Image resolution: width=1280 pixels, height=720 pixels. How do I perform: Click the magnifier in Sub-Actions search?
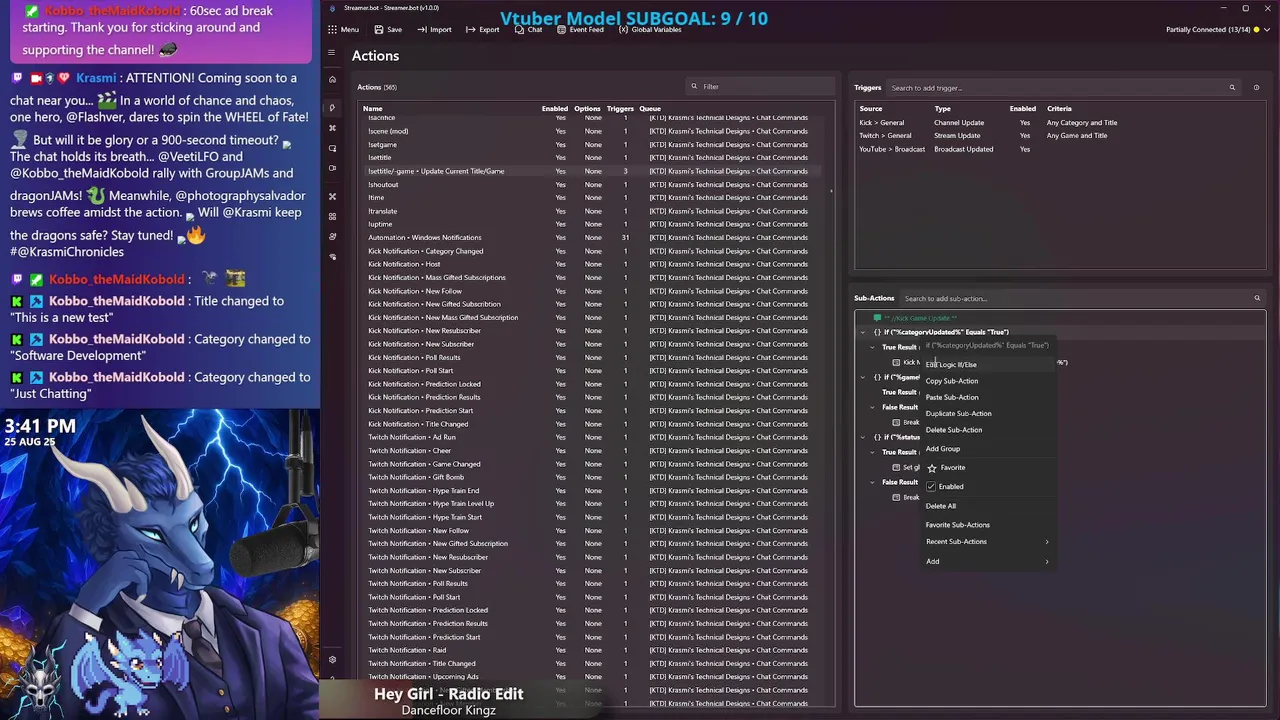click(x=1257, y=298)
